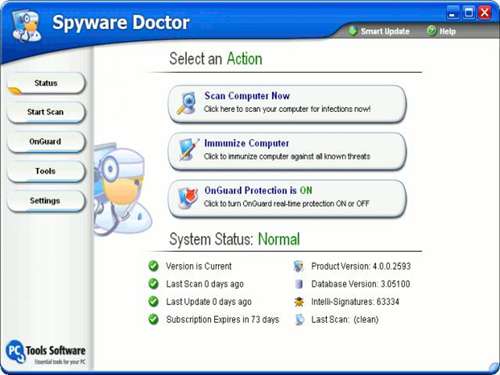This screenshot has height=375, width=500.
Task: Open the Start Scan sidebar tab
Action: [46, 112]
